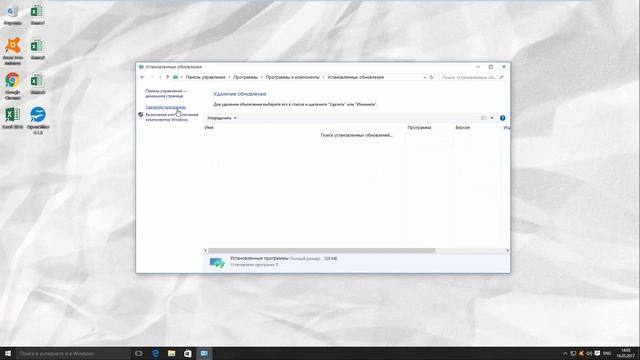Sort by the Программа column header
The width and height of the screenshot is (640, 360).
(x=419, y=127)
